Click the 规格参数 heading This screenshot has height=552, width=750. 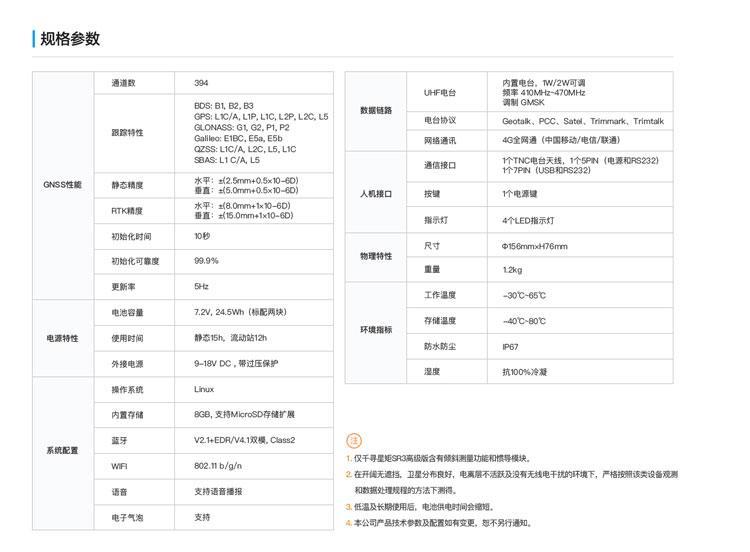(70, 39)
